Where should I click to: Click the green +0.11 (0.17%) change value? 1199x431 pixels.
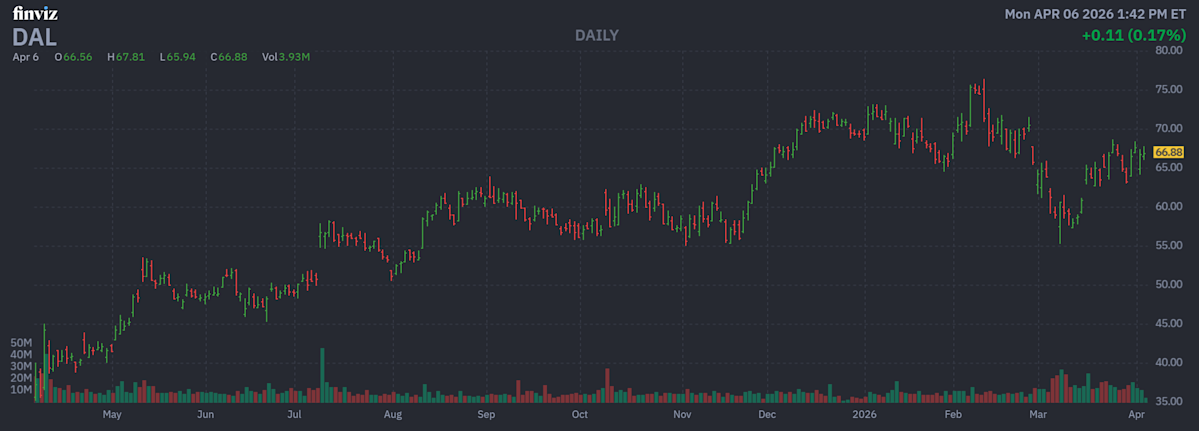pos(1133,35)
